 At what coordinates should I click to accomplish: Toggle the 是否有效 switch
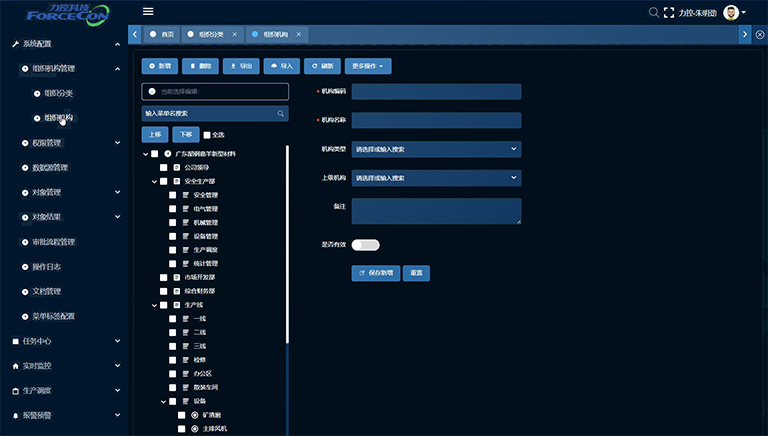pos(365,244)
